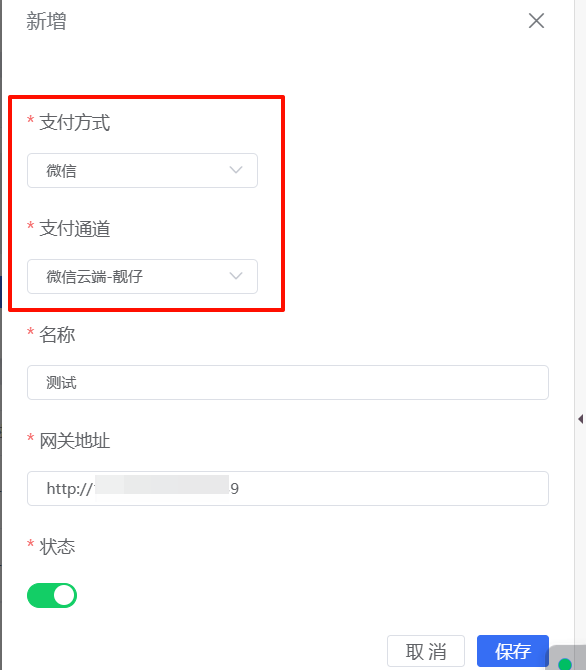
Task: Click the 状态 field label
Action: (x=57, y=547)
